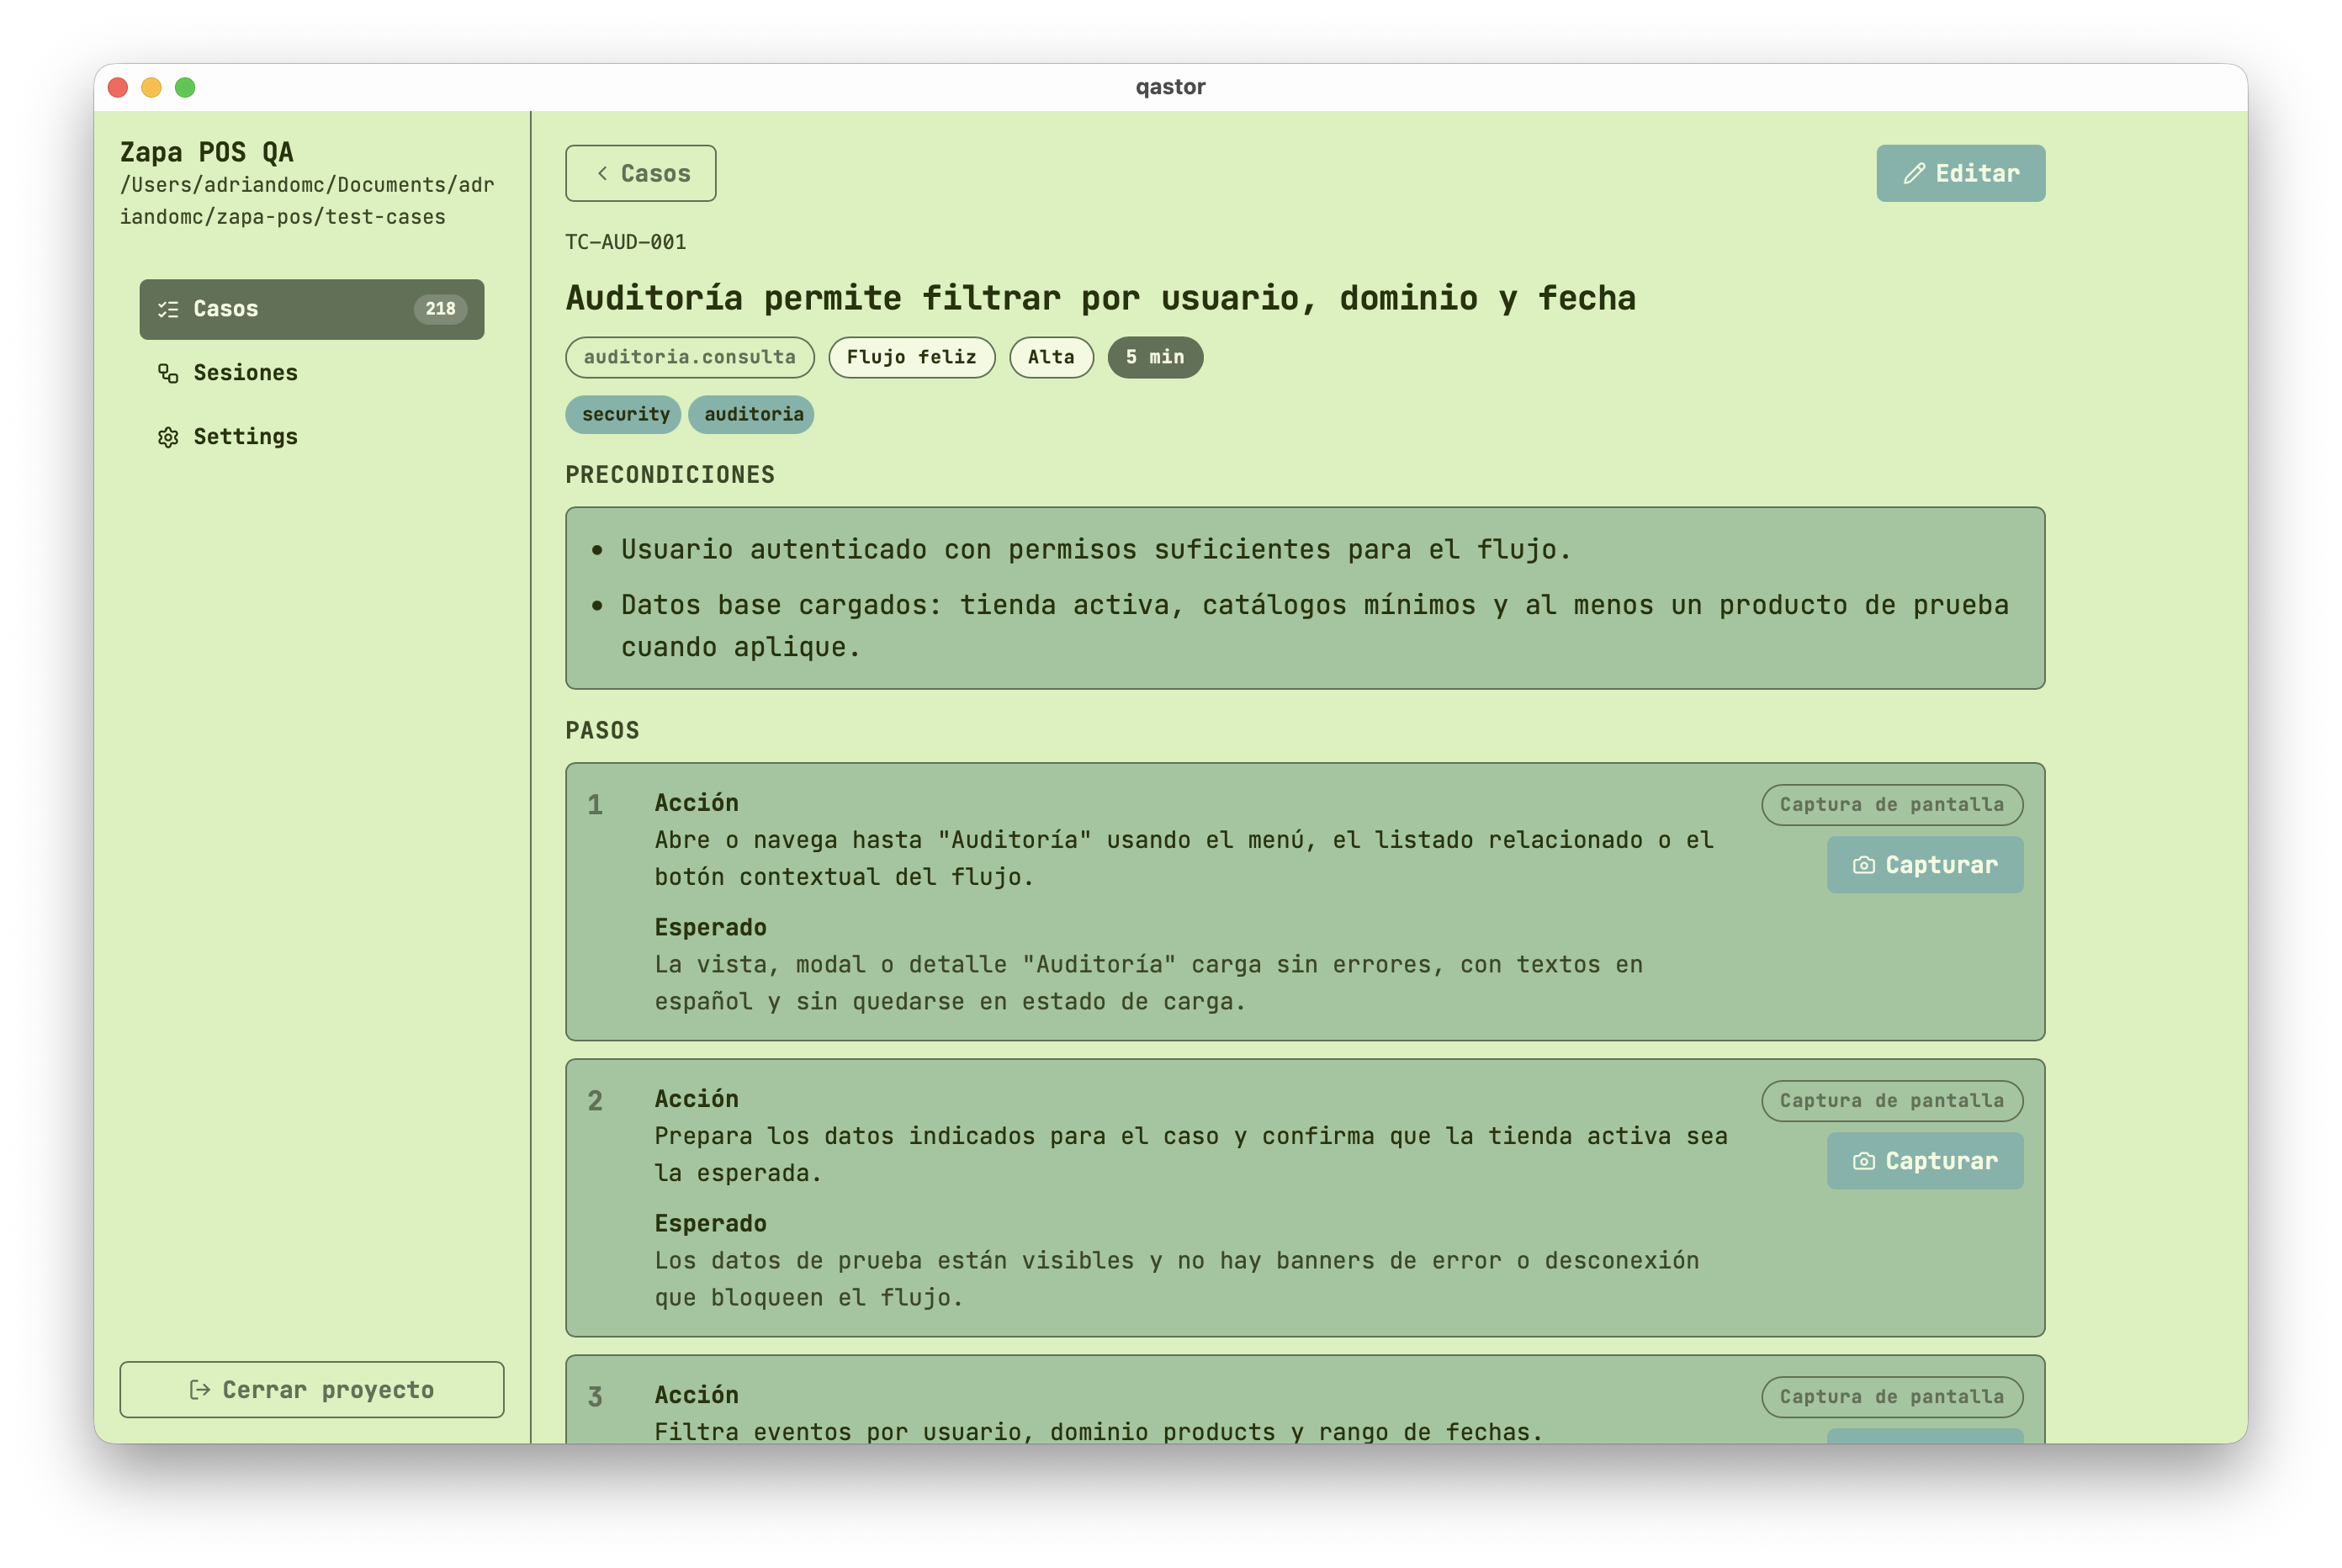
Task: Click precondition about Usuario autenticado
Action: tap(1096, 549)
